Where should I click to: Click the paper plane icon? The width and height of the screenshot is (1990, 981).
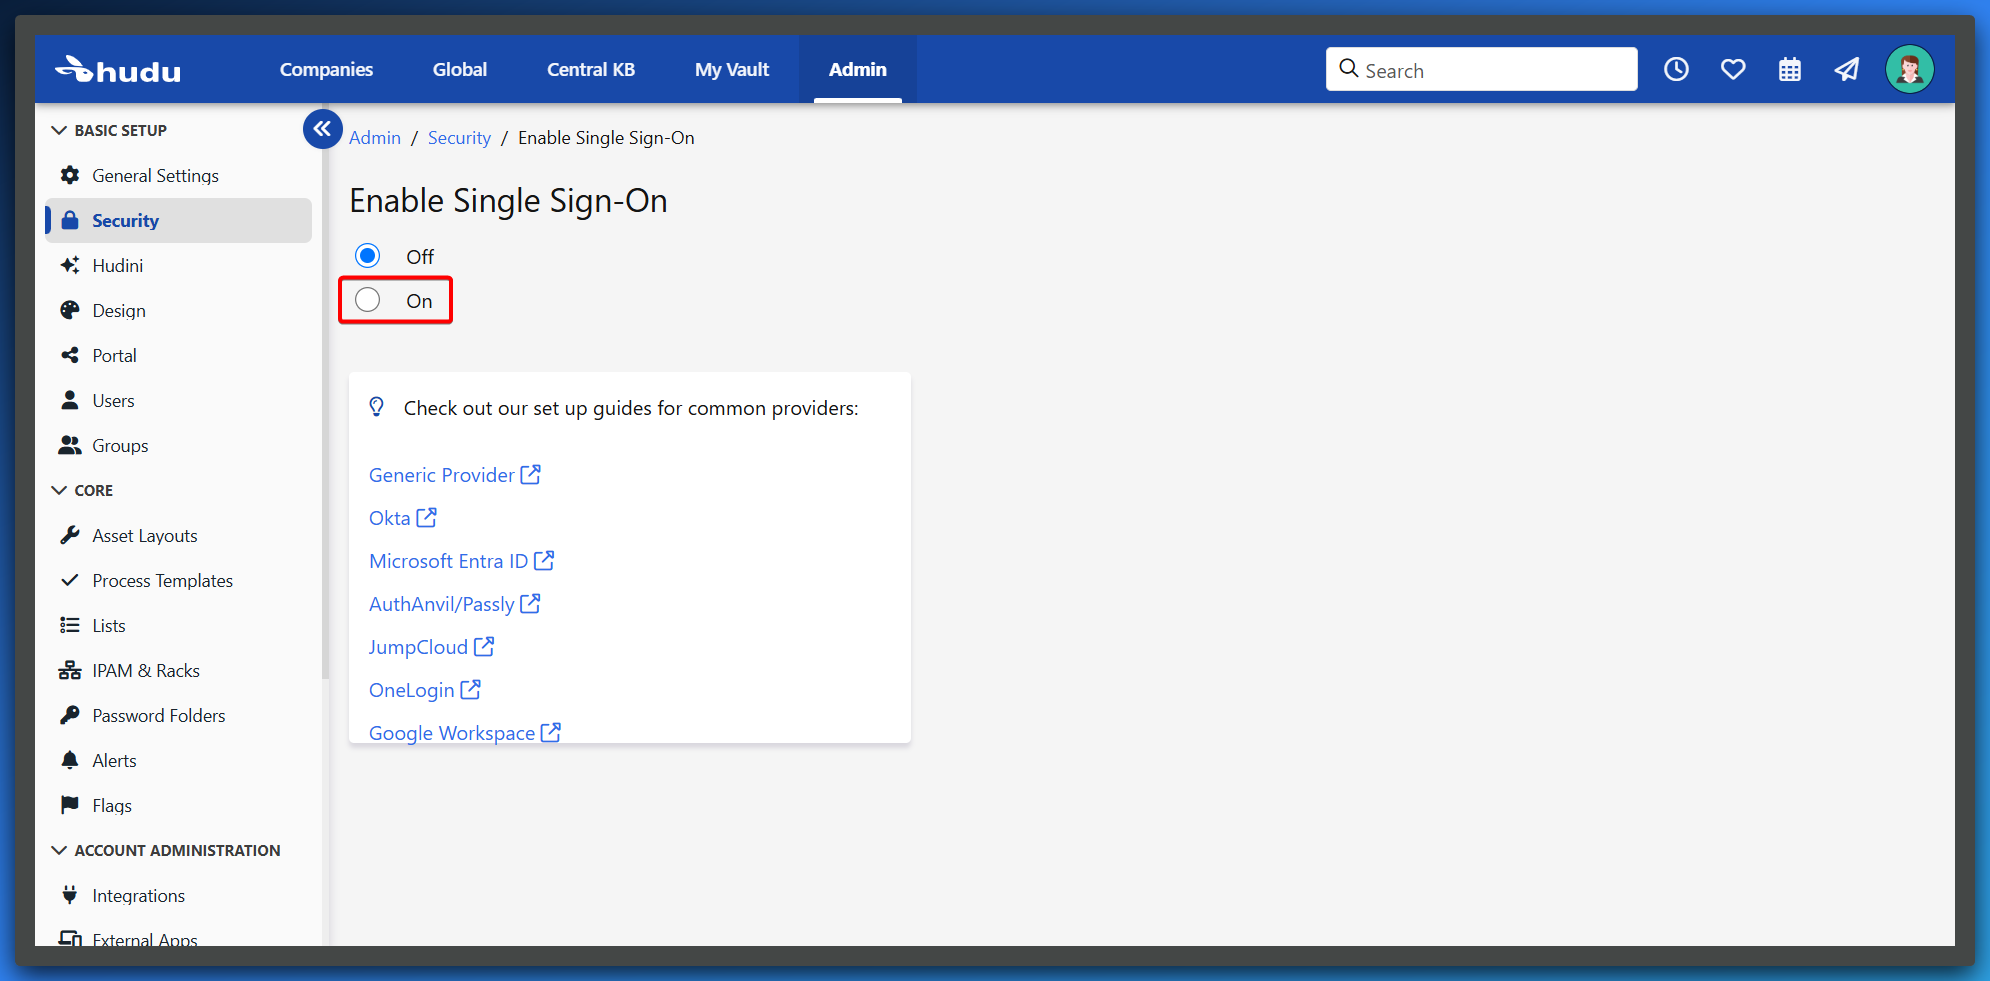pos(1847,69)
